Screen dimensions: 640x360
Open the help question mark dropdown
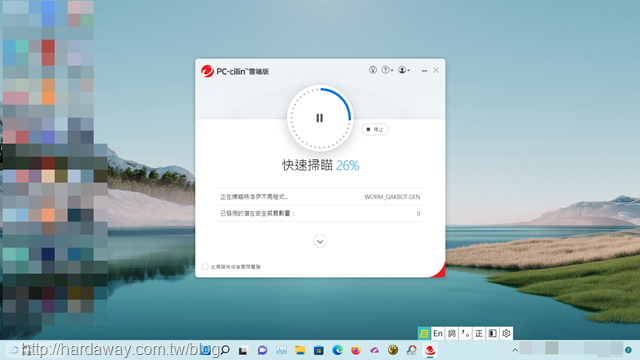coord(387,70)
